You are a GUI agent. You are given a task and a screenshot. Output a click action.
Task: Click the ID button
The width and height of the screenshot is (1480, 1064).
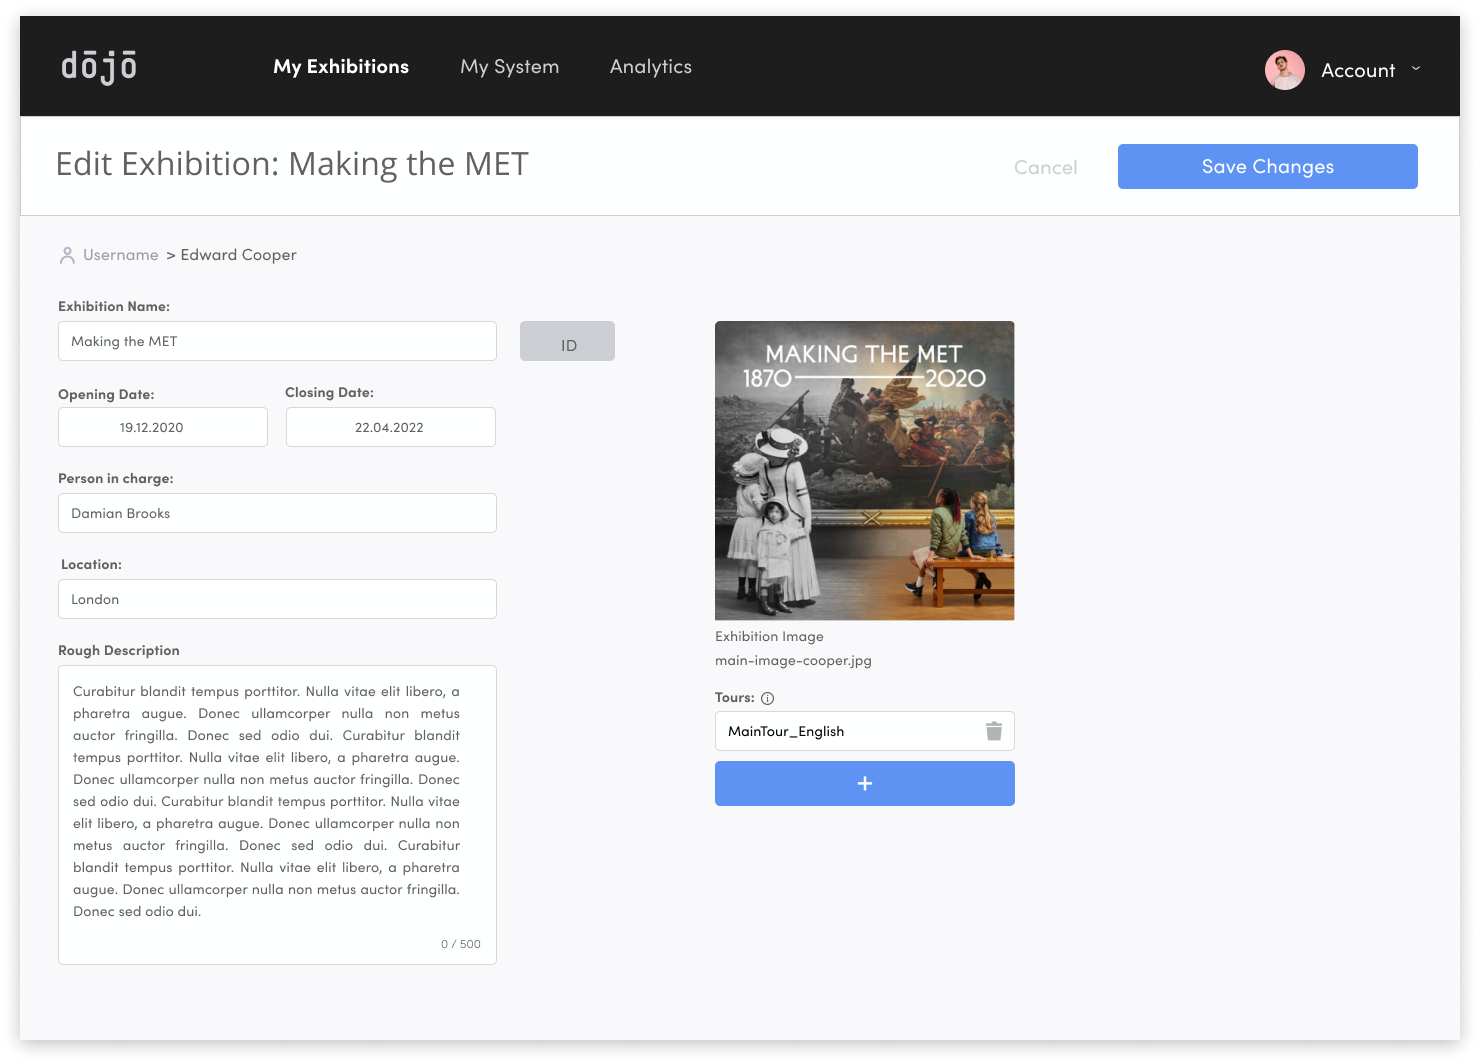(x=567, y=341)
